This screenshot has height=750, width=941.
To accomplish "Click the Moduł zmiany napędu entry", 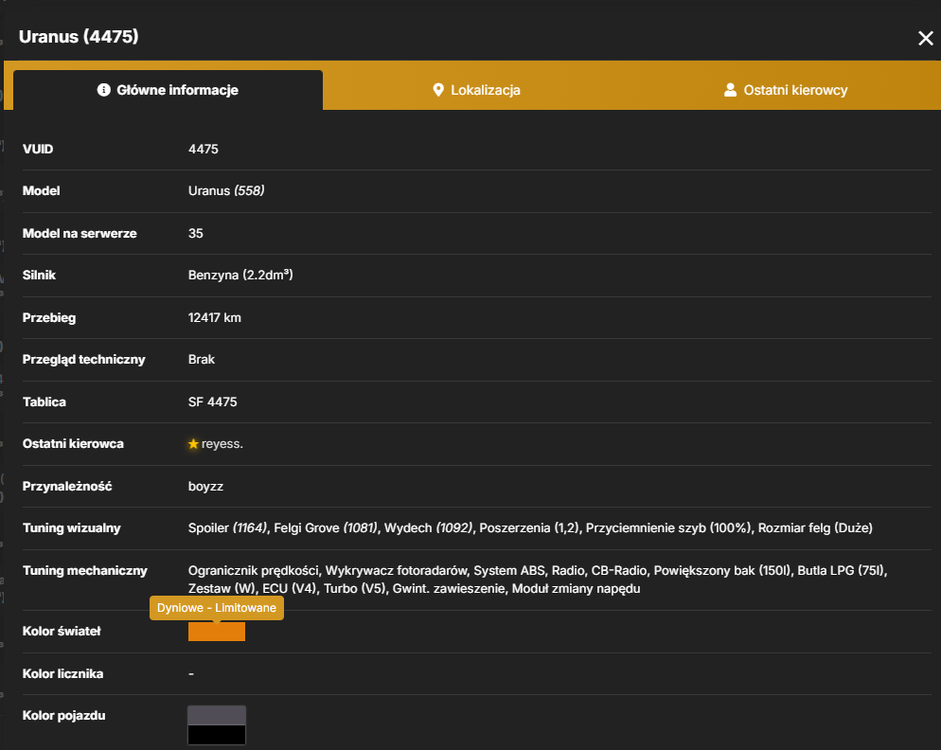I will (576, 589).
